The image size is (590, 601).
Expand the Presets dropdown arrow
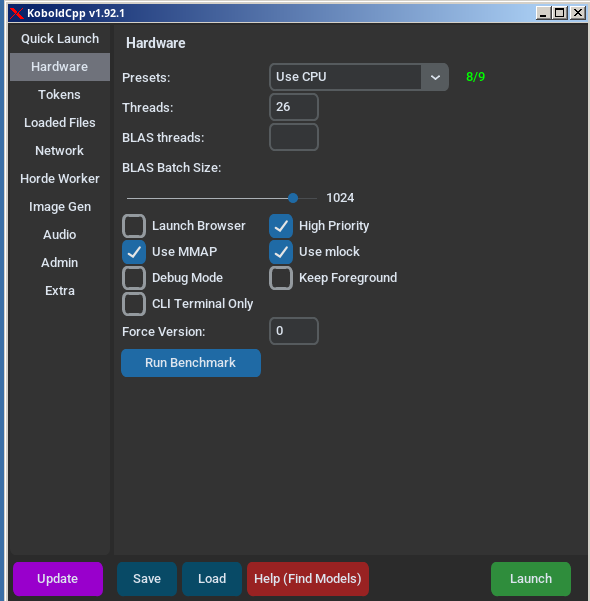coord(435,77)
